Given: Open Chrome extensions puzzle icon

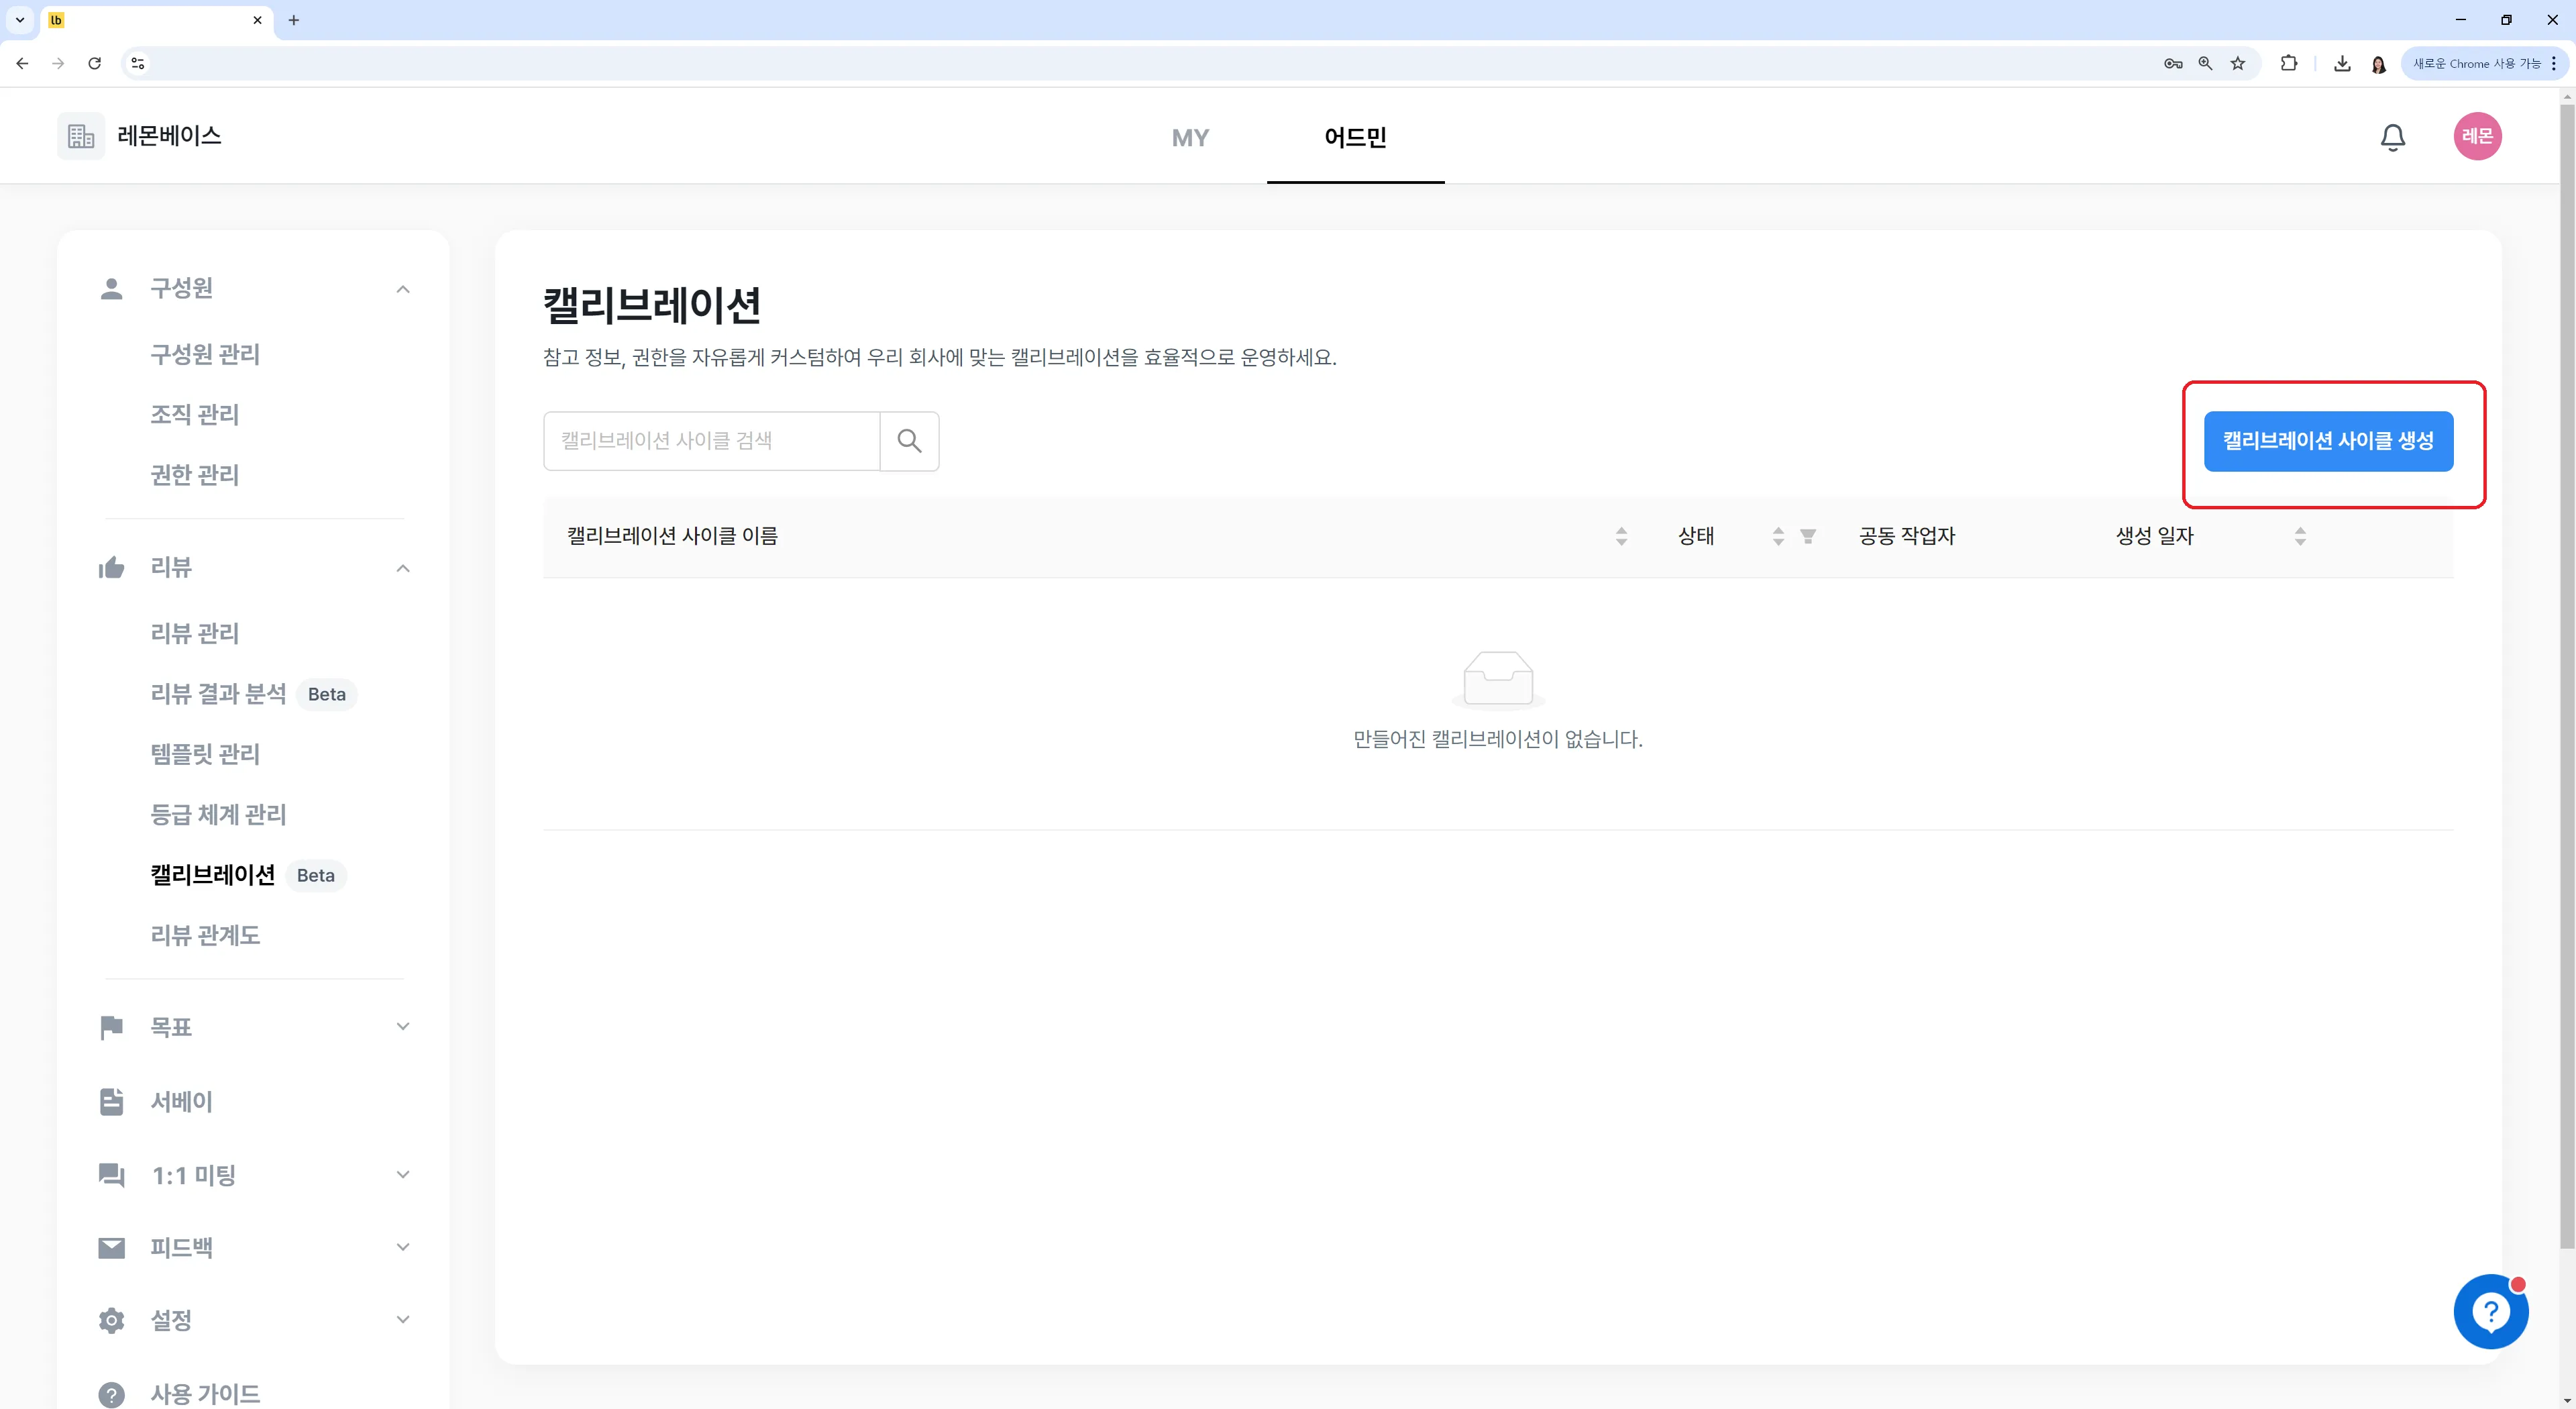Looking at the screenshot, I should [x=2288, y=63].
